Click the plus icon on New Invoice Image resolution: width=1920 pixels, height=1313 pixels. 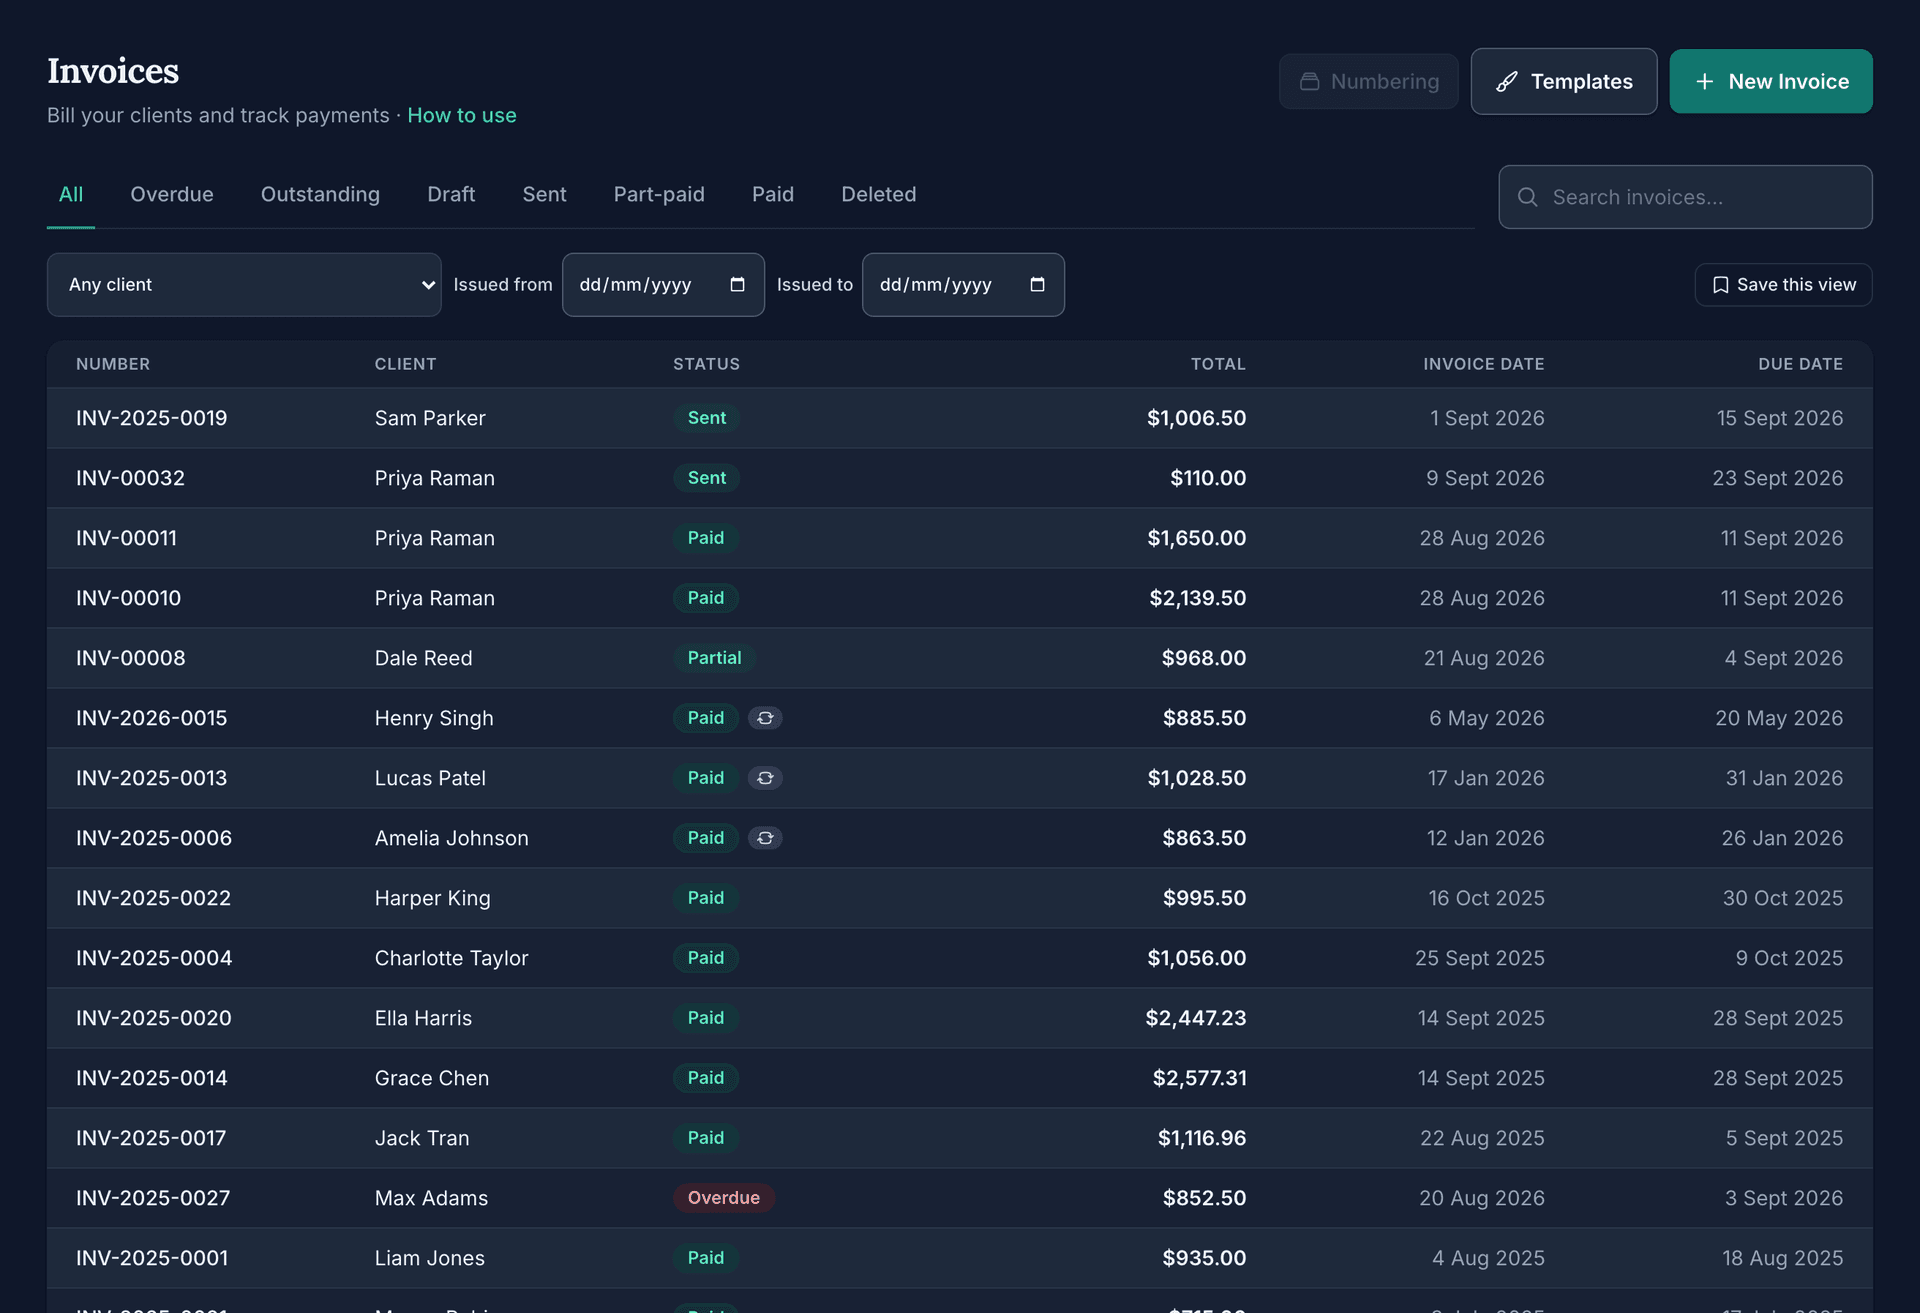[1705, 82]
